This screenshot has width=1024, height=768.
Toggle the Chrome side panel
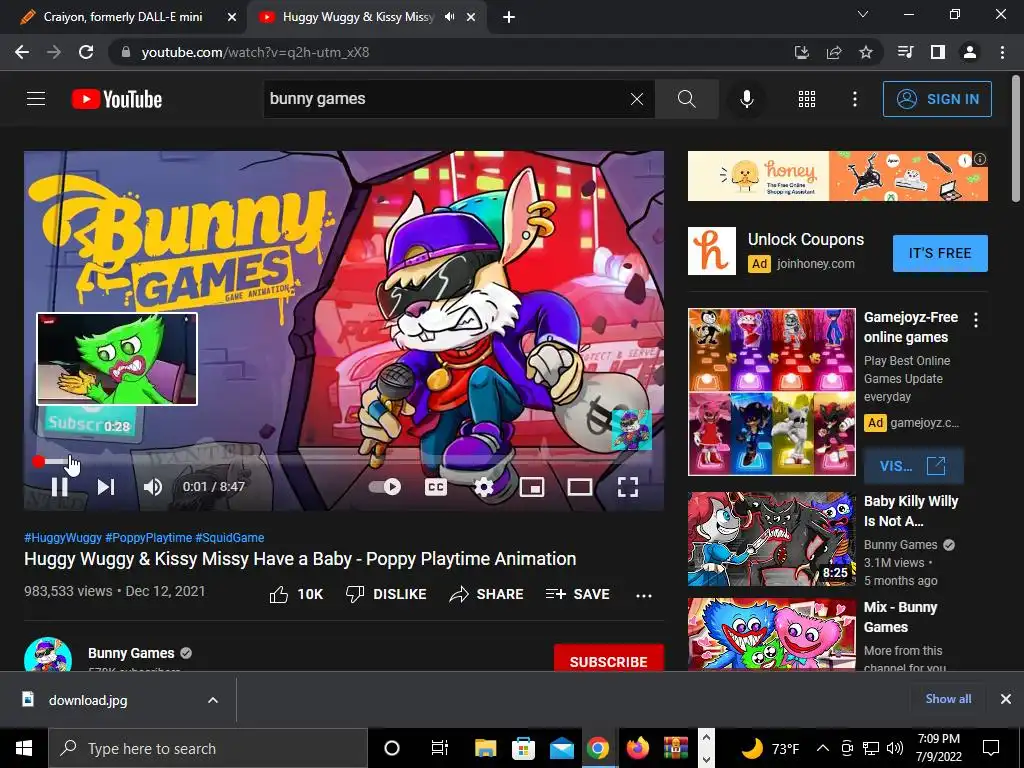click(938, 52)
